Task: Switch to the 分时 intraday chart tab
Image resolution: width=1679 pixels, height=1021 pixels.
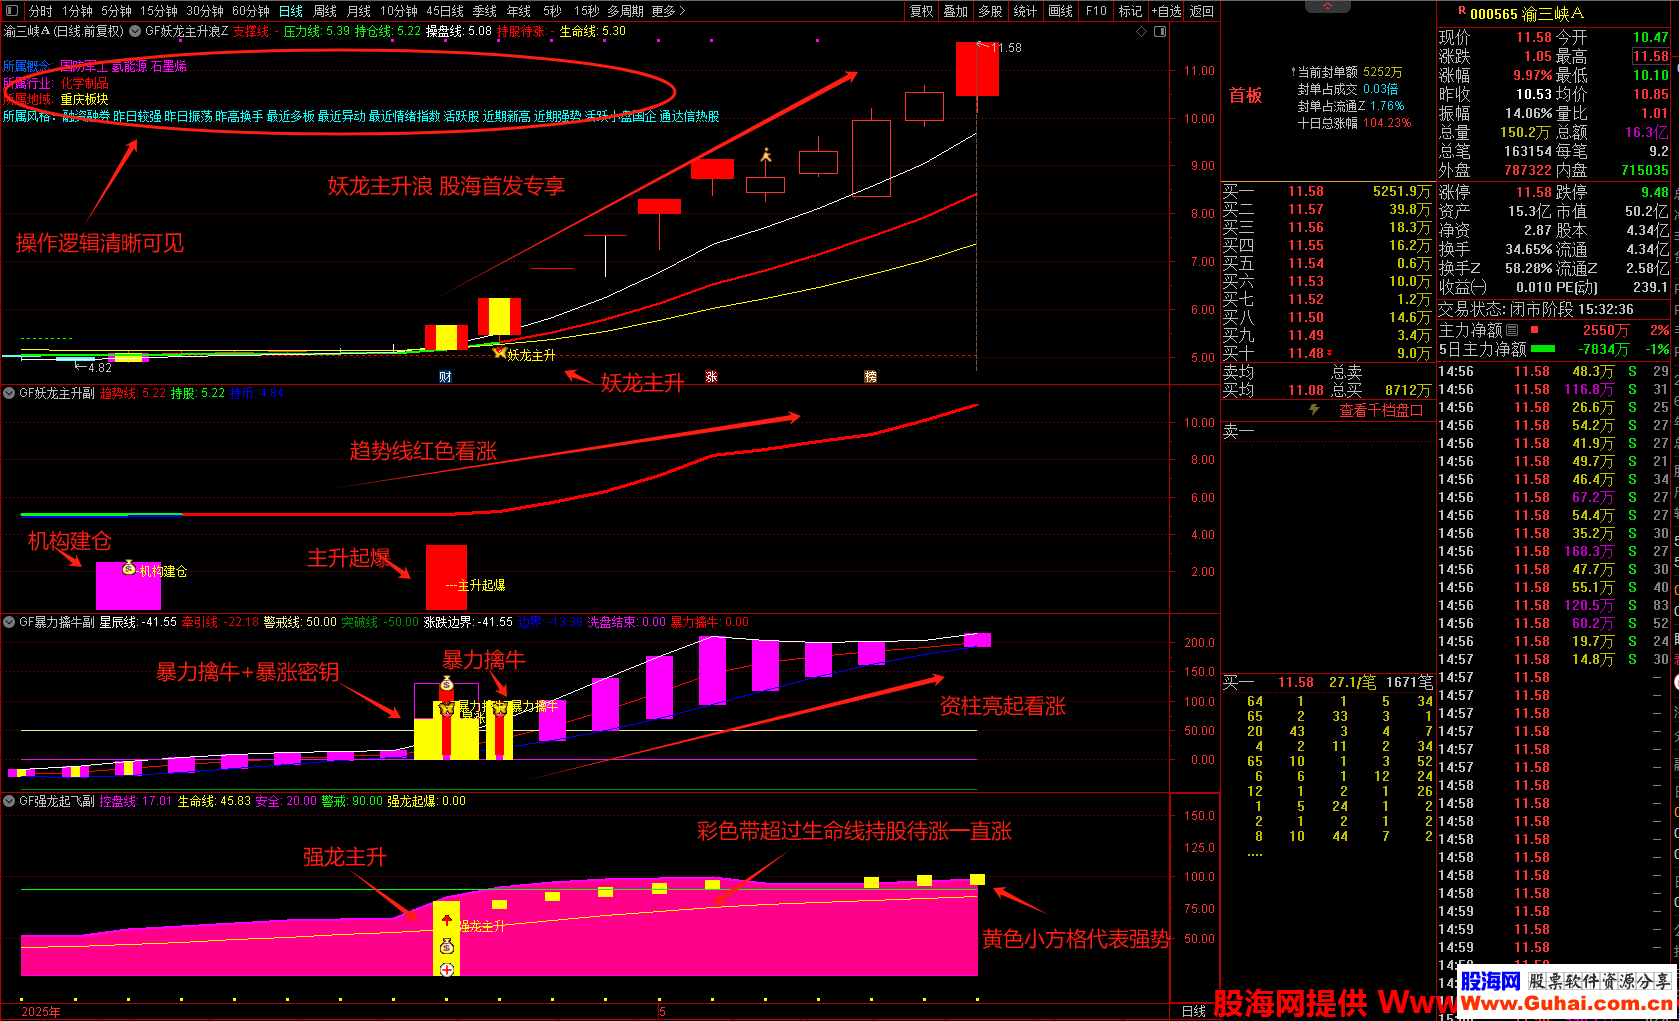Action: click(x=41, y=11)
